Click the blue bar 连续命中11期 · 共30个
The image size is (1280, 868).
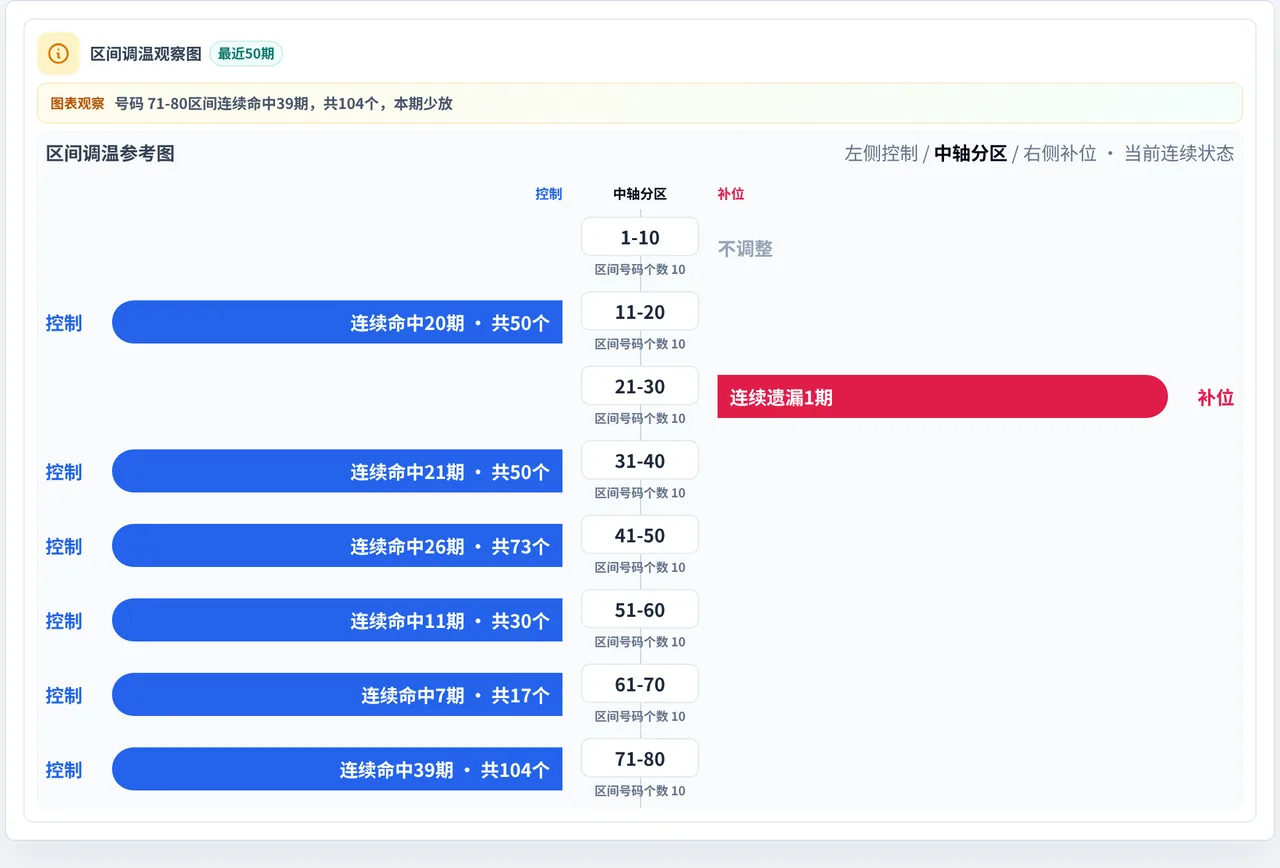tap(337, 620)
